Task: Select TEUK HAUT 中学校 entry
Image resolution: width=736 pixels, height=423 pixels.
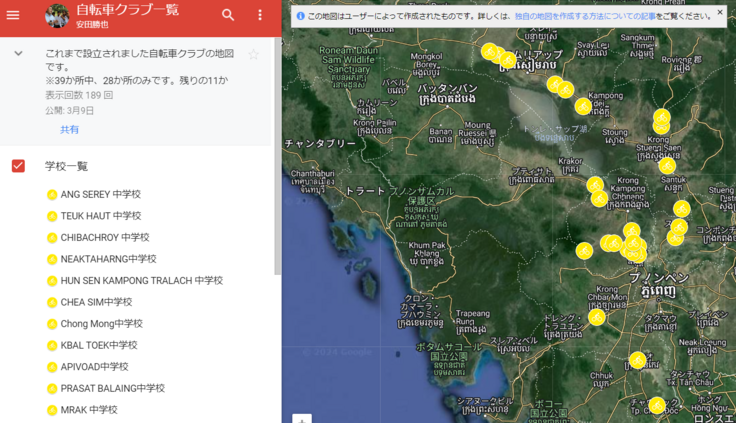Action: [100, 216]
